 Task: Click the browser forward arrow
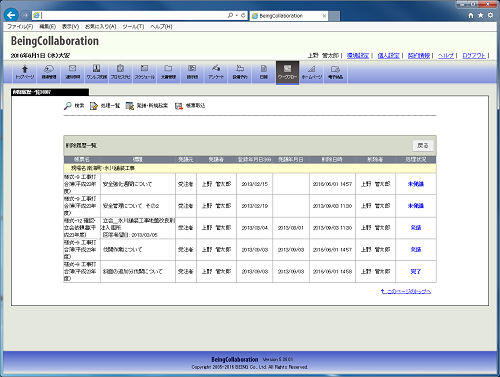pos(25,15)
